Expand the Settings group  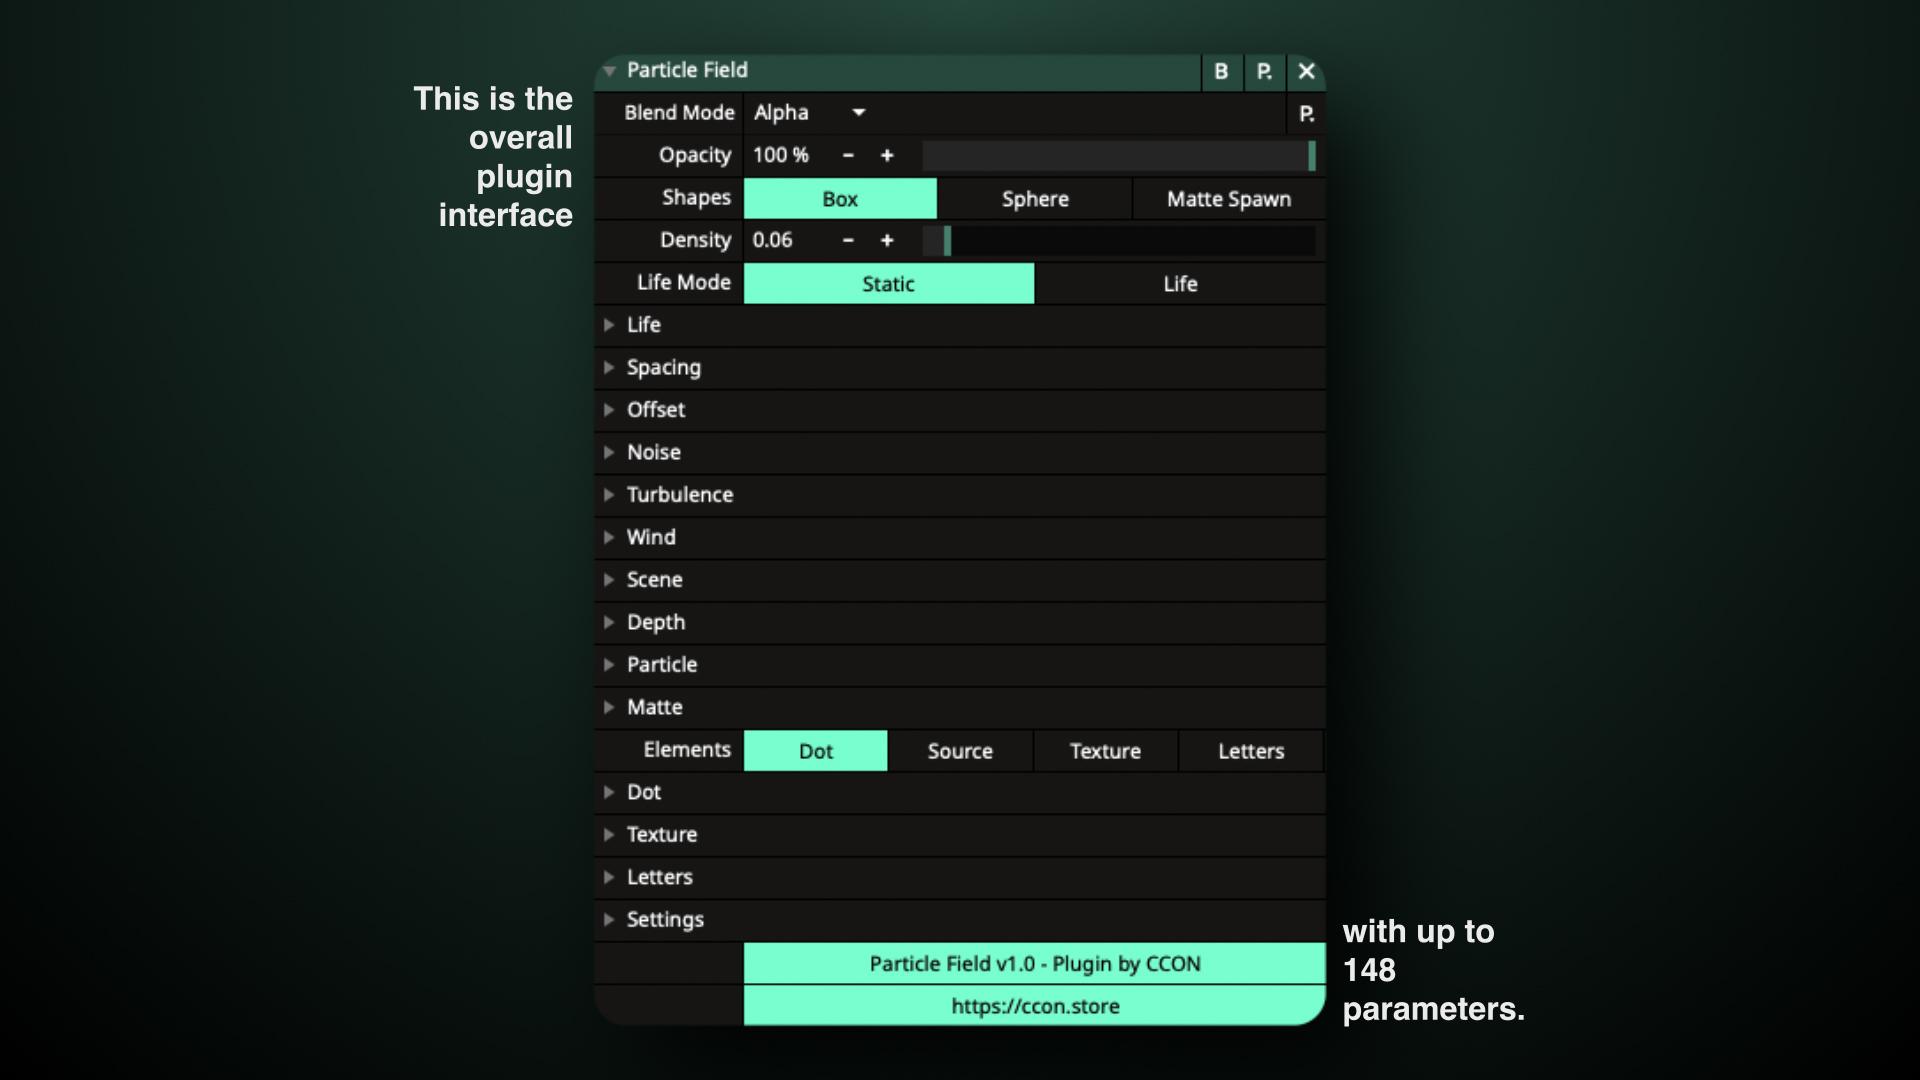coord(960,920)
